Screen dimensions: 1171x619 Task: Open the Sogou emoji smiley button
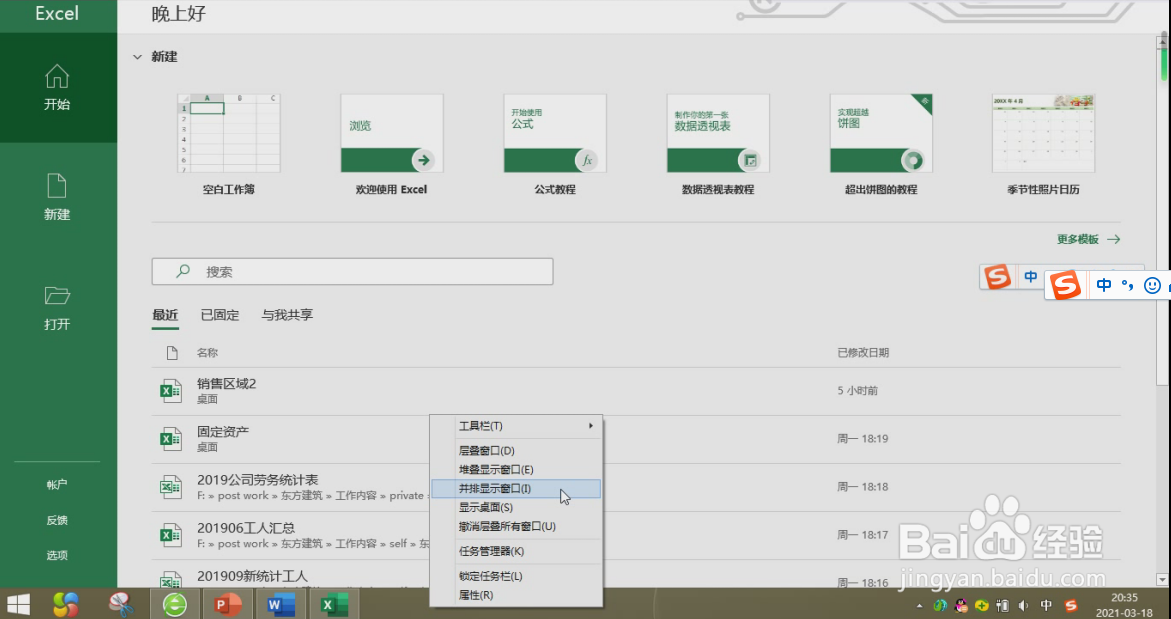click(x=1152, y=285)
